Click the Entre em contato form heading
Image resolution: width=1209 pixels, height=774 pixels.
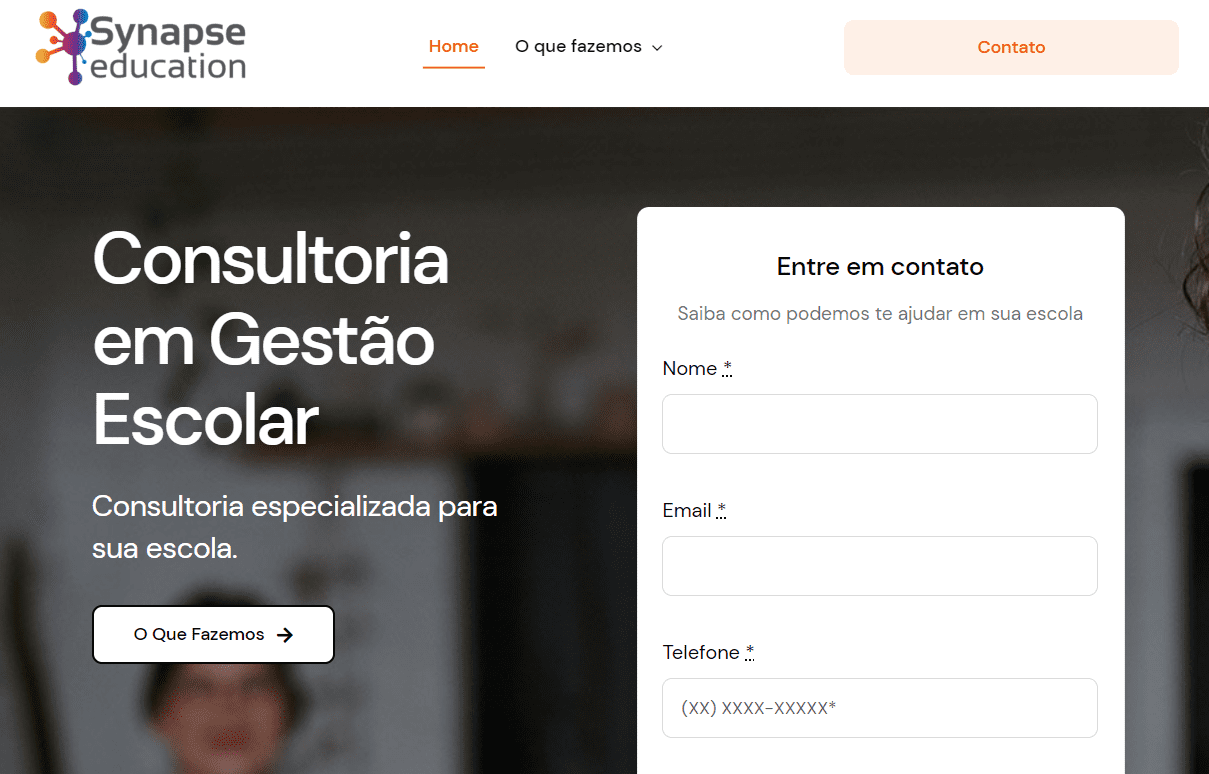click(880, 267)
